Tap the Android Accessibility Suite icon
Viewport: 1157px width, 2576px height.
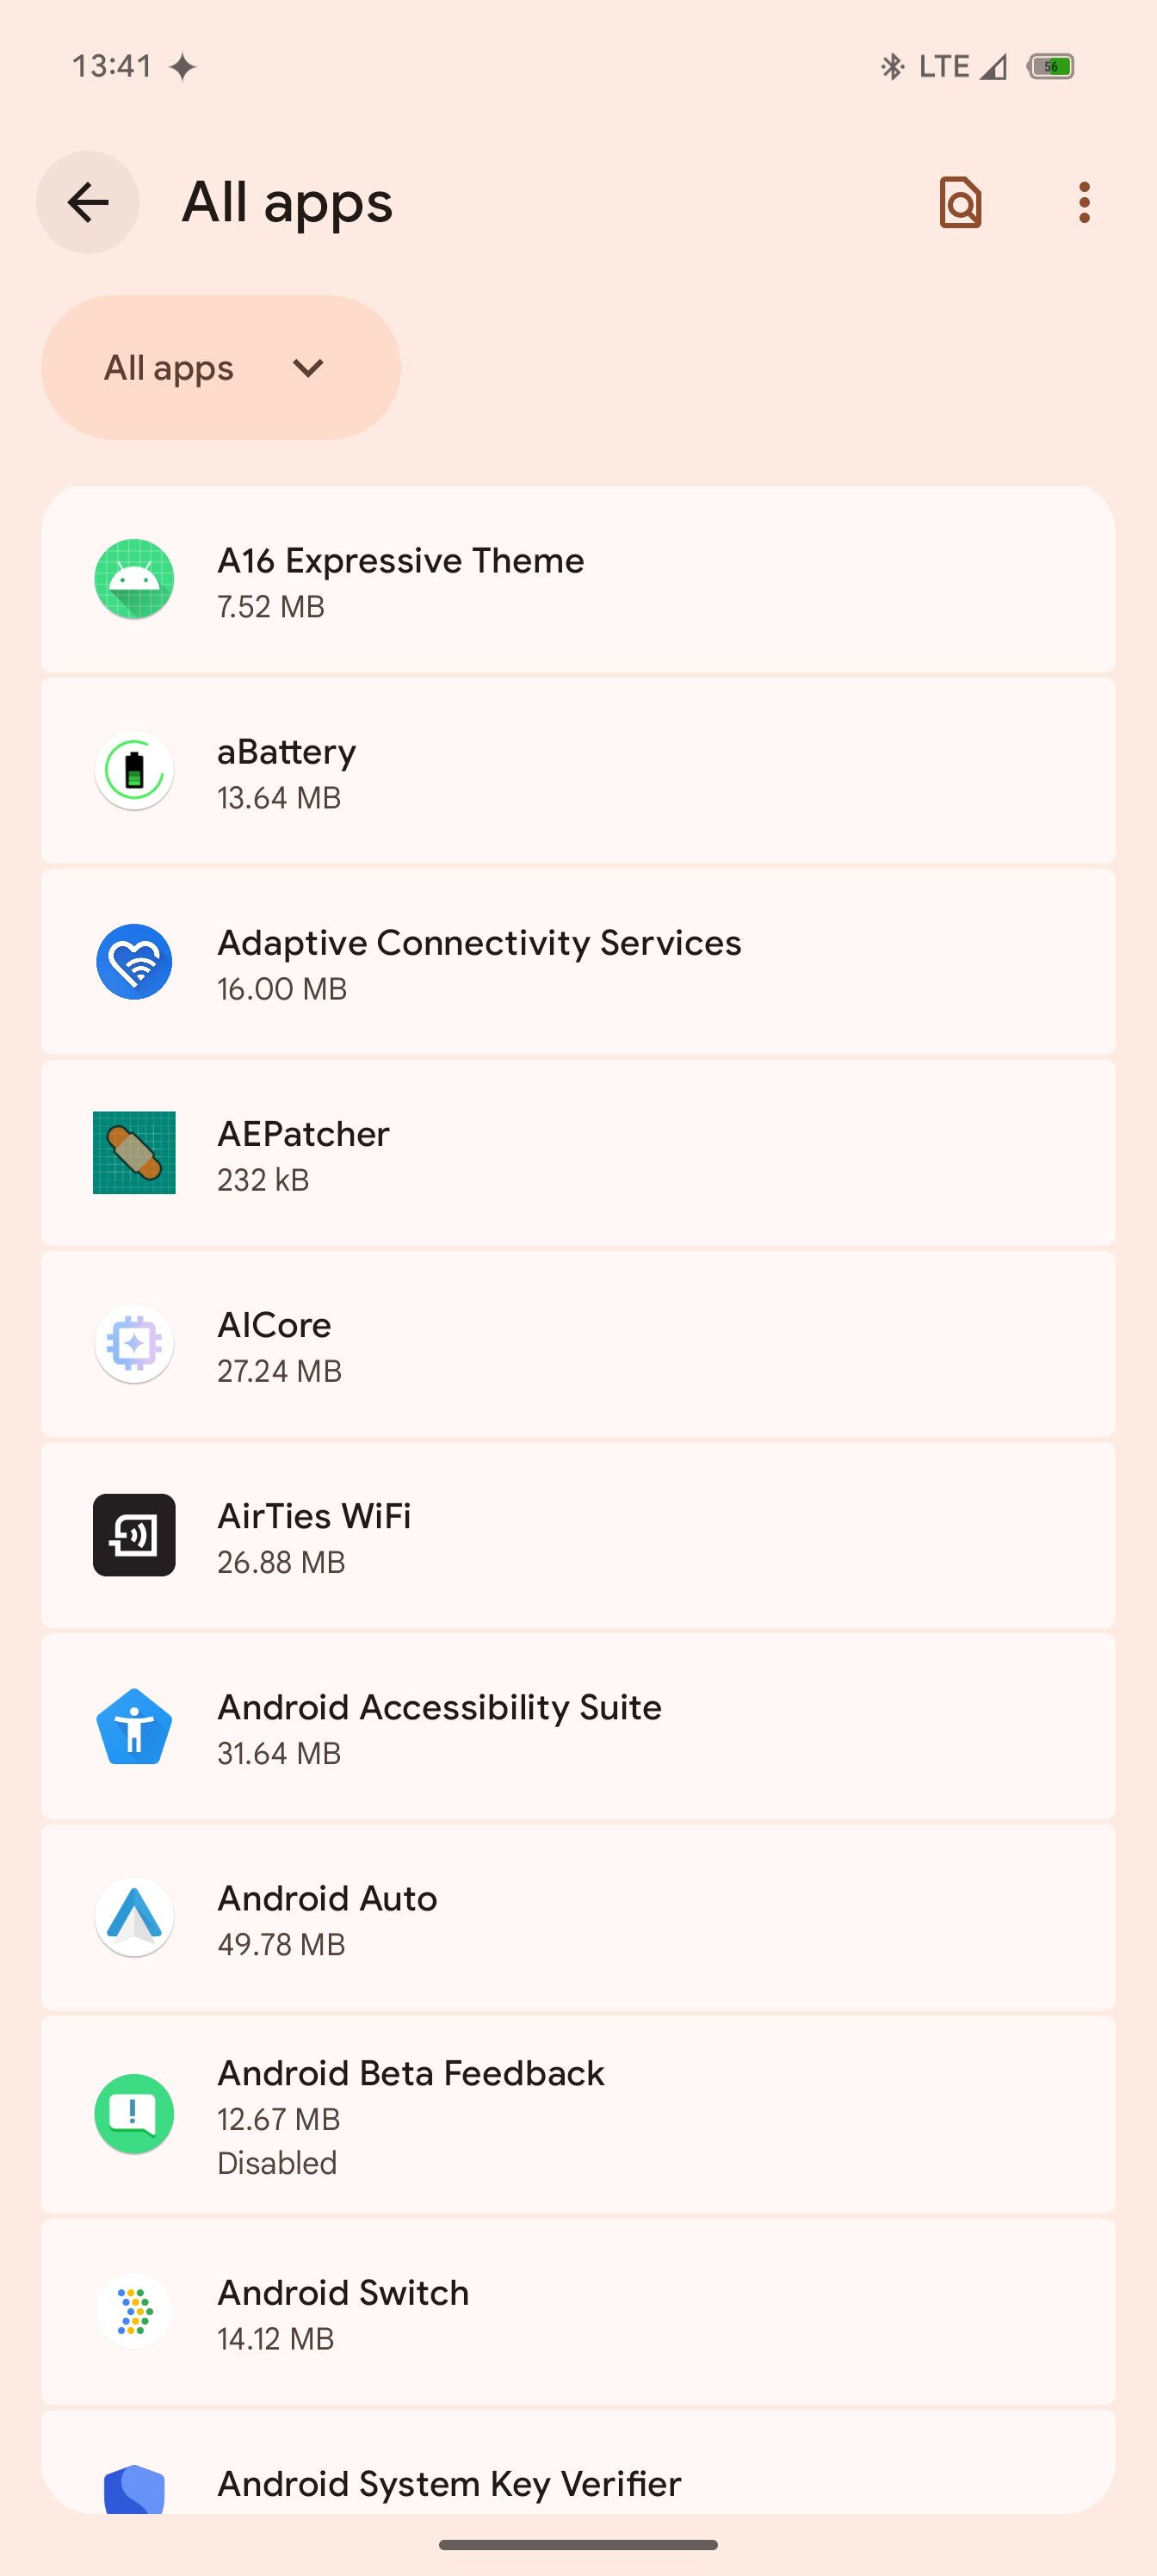pyautogui.click(x=134, y=1726)
